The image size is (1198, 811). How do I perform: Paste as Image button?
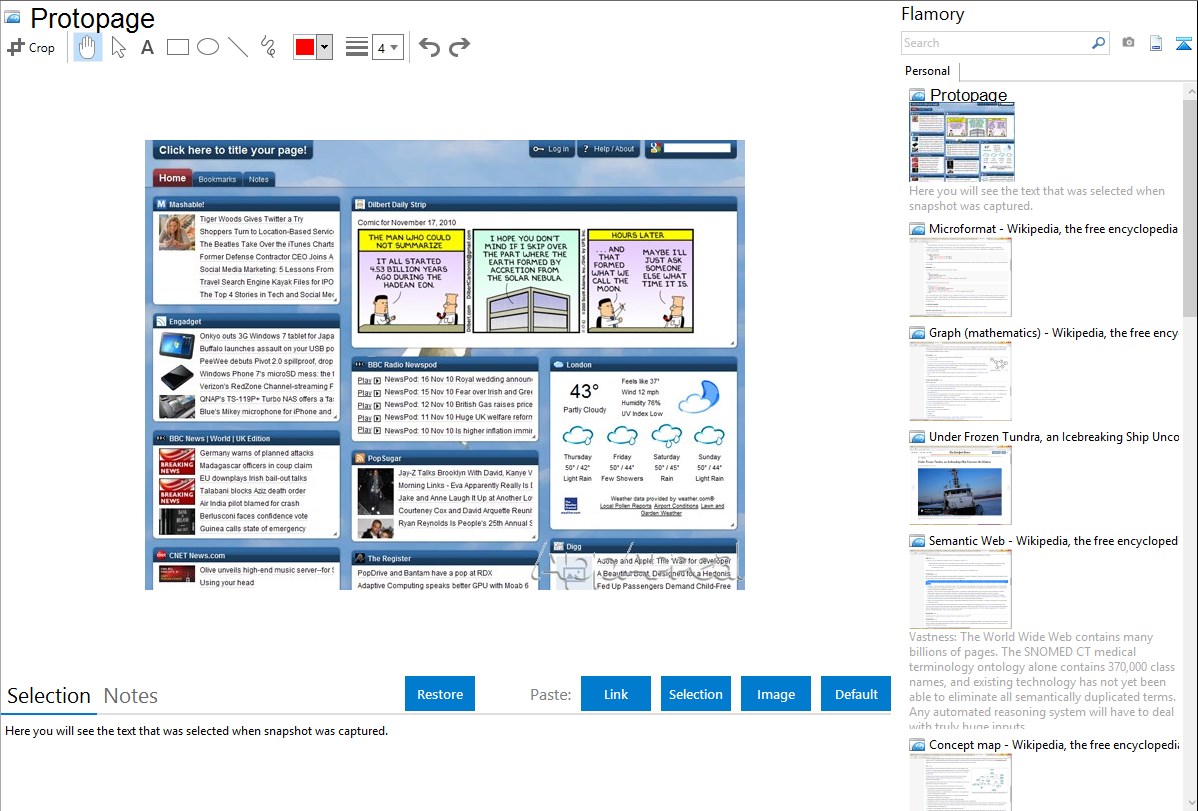click(775, 694)
